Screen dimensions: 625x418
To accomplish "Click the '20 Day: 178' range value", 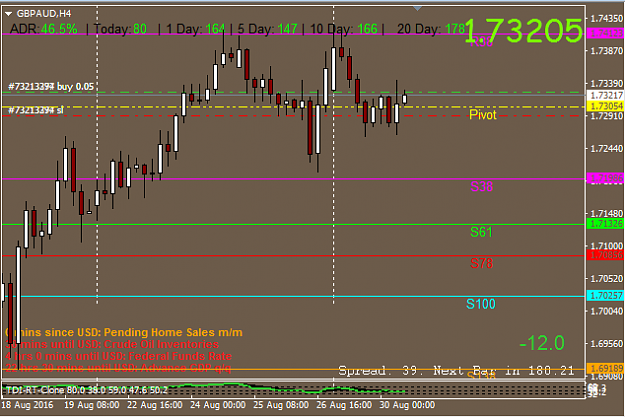I will tap(431, 29).
